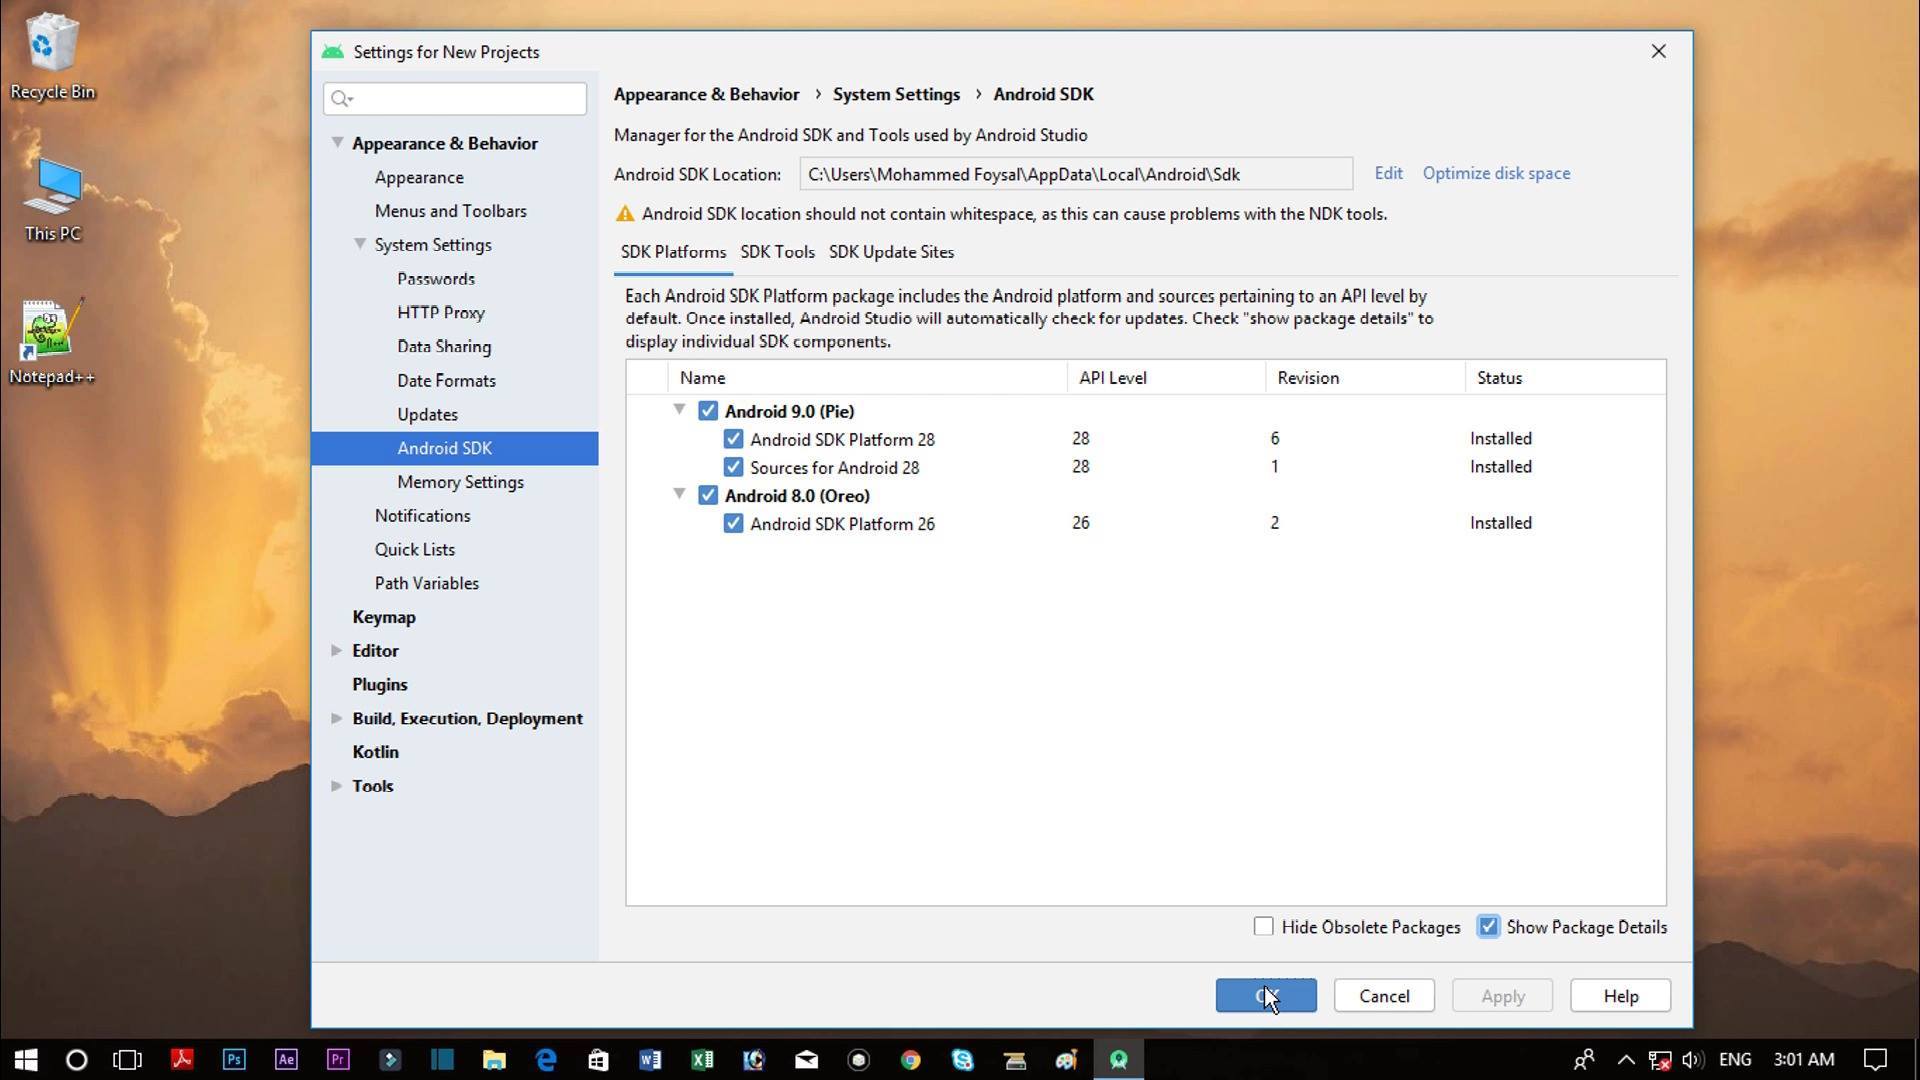Collapse Android 8.0 (Oreo) package group
Screen dimensions: 1920x1080
[680, 494]
